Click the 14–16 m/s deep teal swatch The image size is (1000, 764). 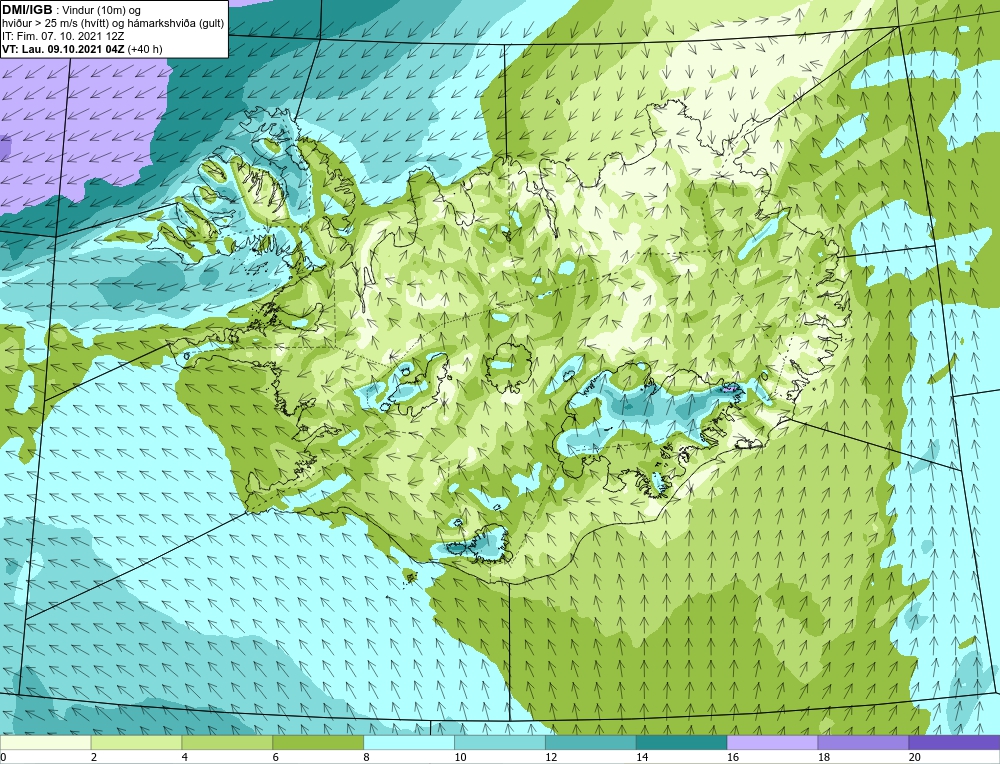tap(681, 742)
